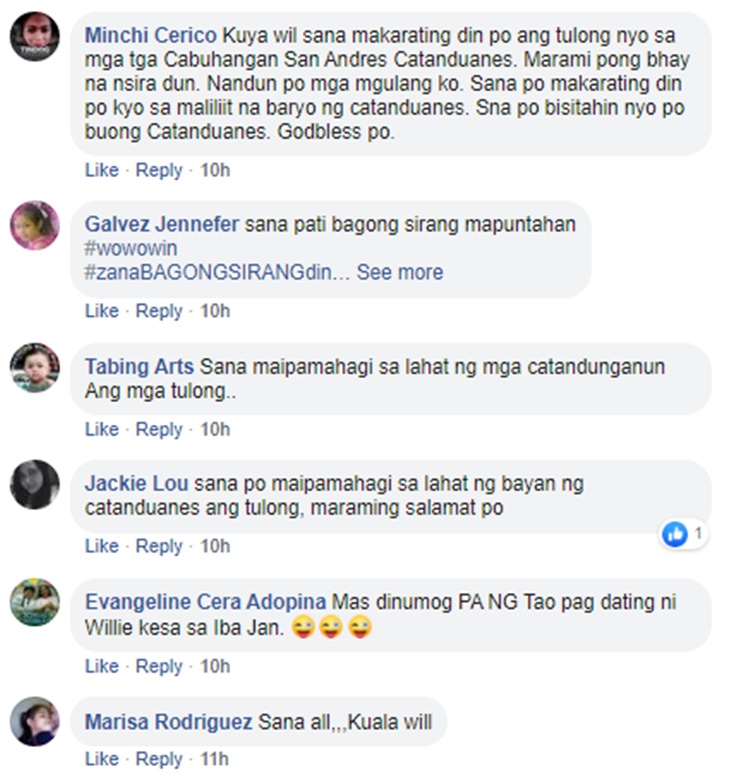Like Evangeline Cera Adopina's comment
This screenshot has height=776, width=750.
click(x=102, y=666)
